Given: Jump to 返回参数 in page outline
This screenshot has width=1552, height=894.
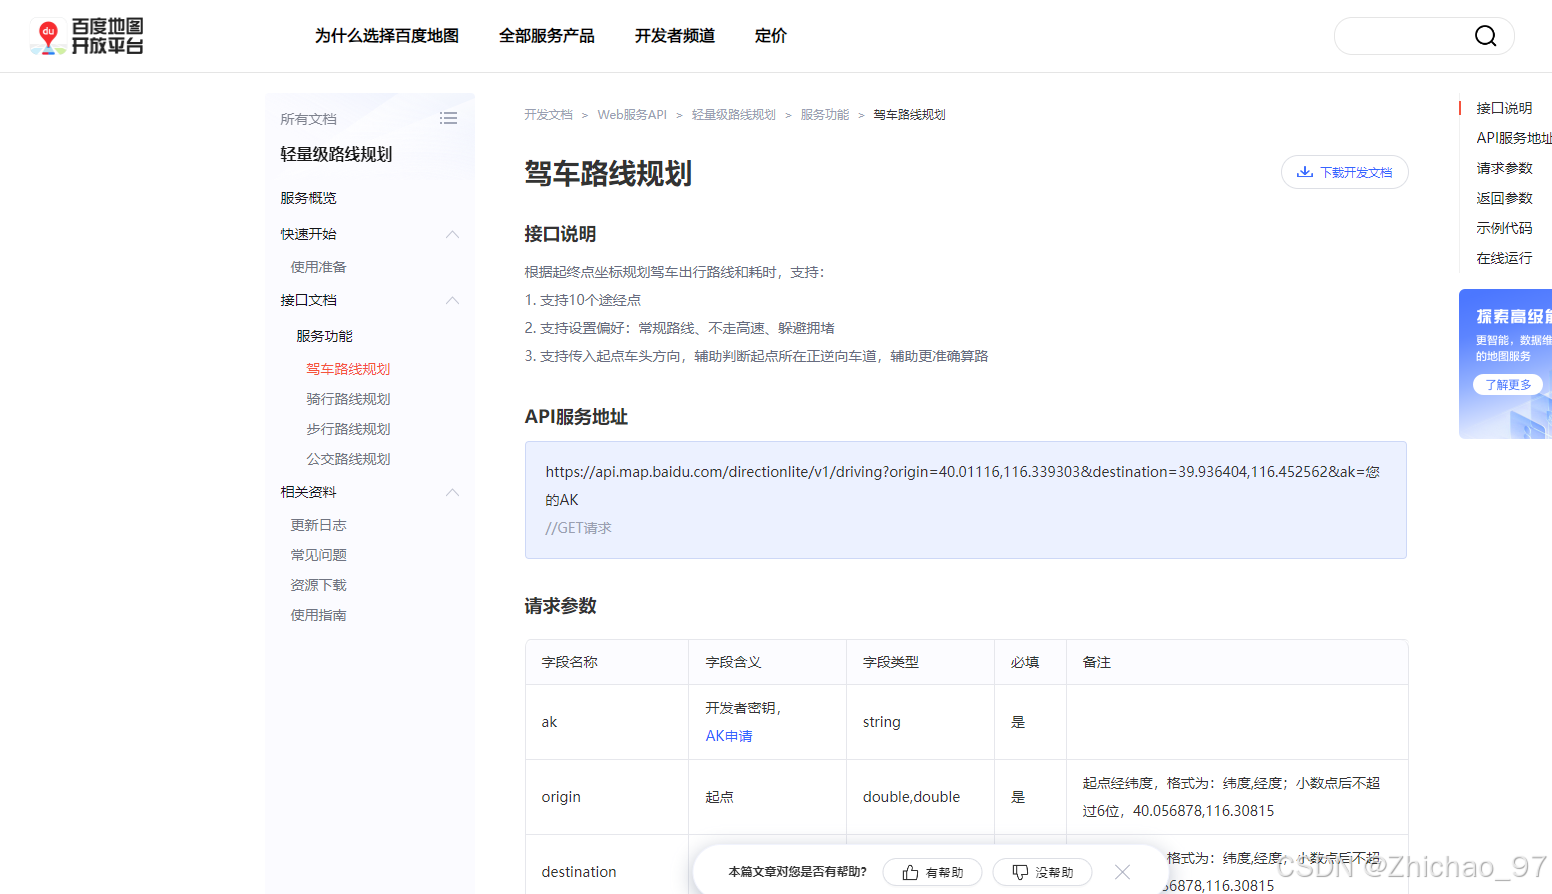Looking at the screenshot, I should tap(1504, 198).
